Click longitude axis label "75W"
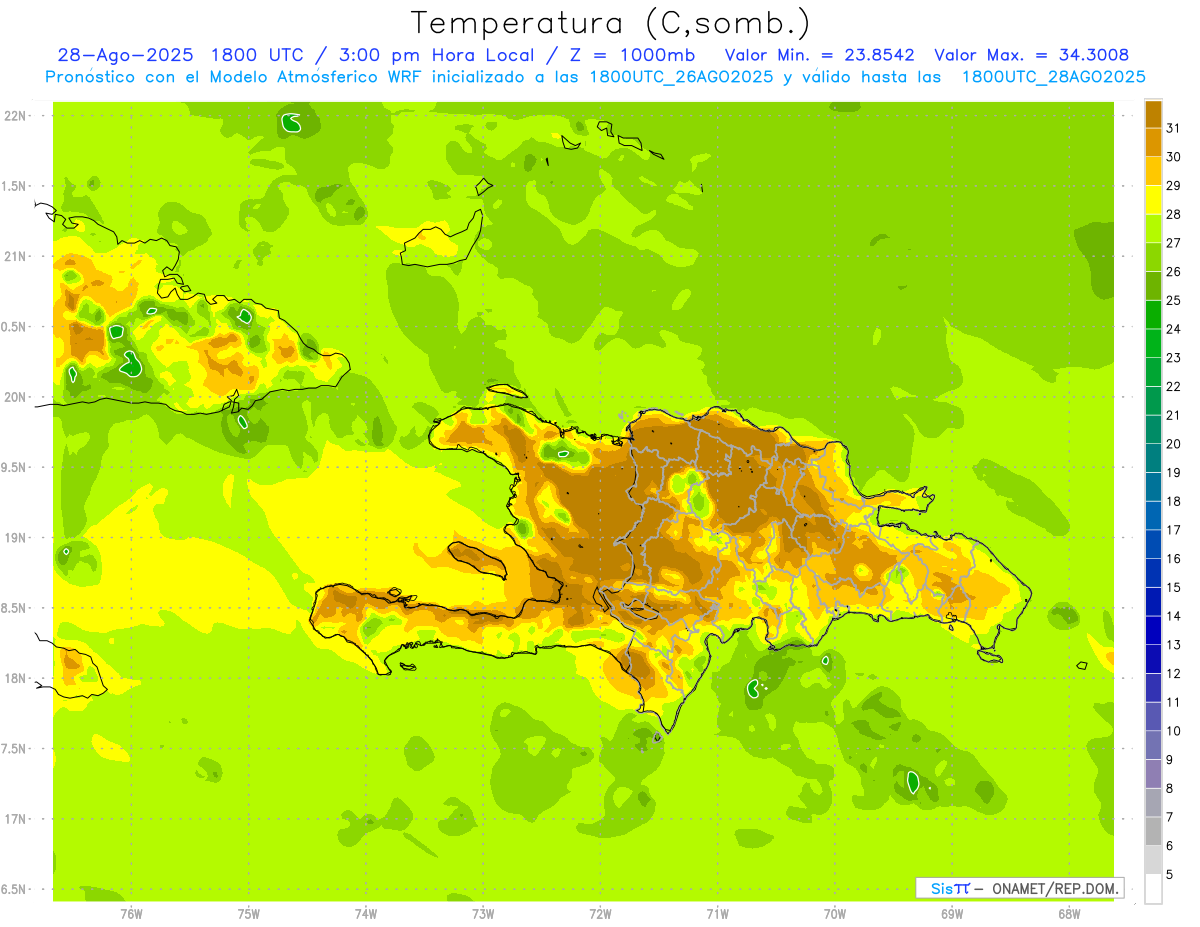 pyautogui.click(x=248, y=912)
